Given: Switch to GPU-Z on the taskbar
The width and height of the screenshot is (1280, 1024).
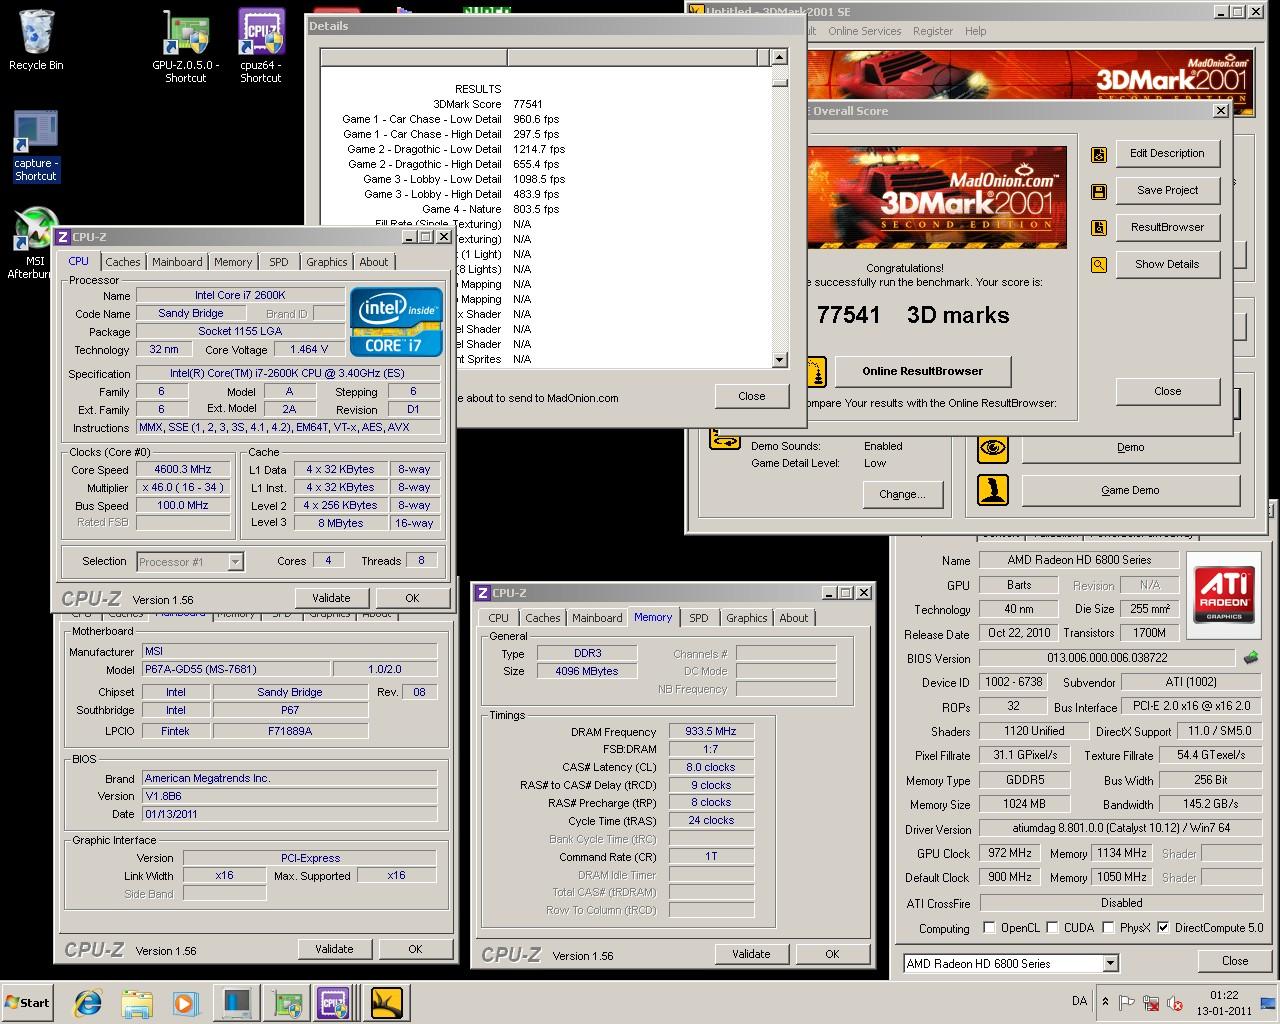Looking at the screenshot, I should (x=288, y=1003).
